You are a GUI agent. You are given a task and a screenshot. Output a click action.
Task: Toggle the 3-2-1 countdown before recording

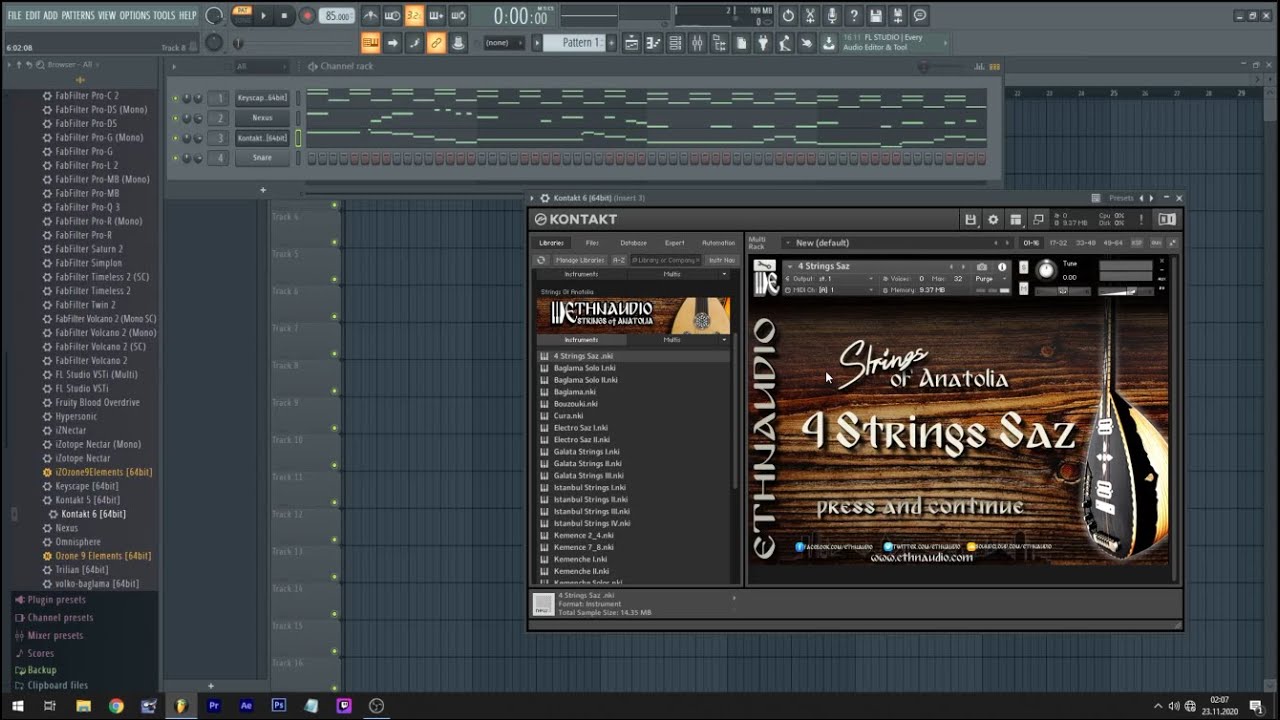click(414, 16)
